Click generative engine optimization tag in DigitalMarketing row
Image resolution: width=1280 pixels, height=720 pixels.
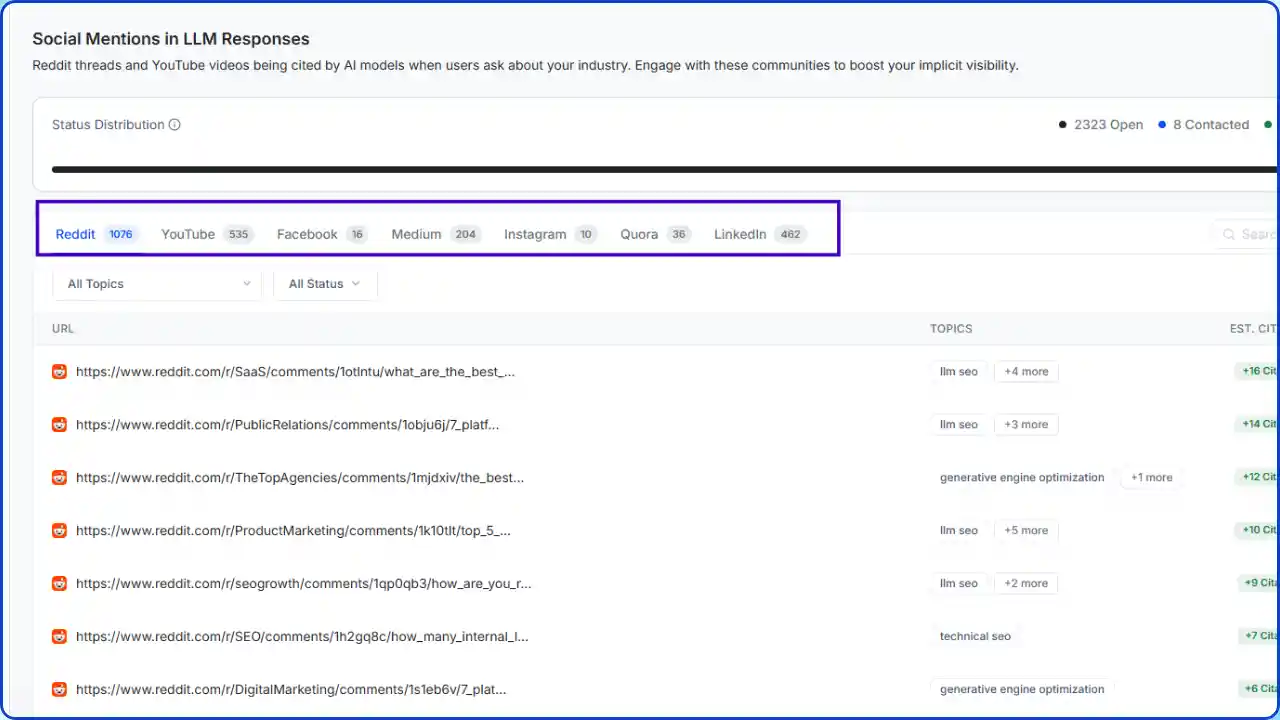pyautogui.click(x=1022, y=689)
